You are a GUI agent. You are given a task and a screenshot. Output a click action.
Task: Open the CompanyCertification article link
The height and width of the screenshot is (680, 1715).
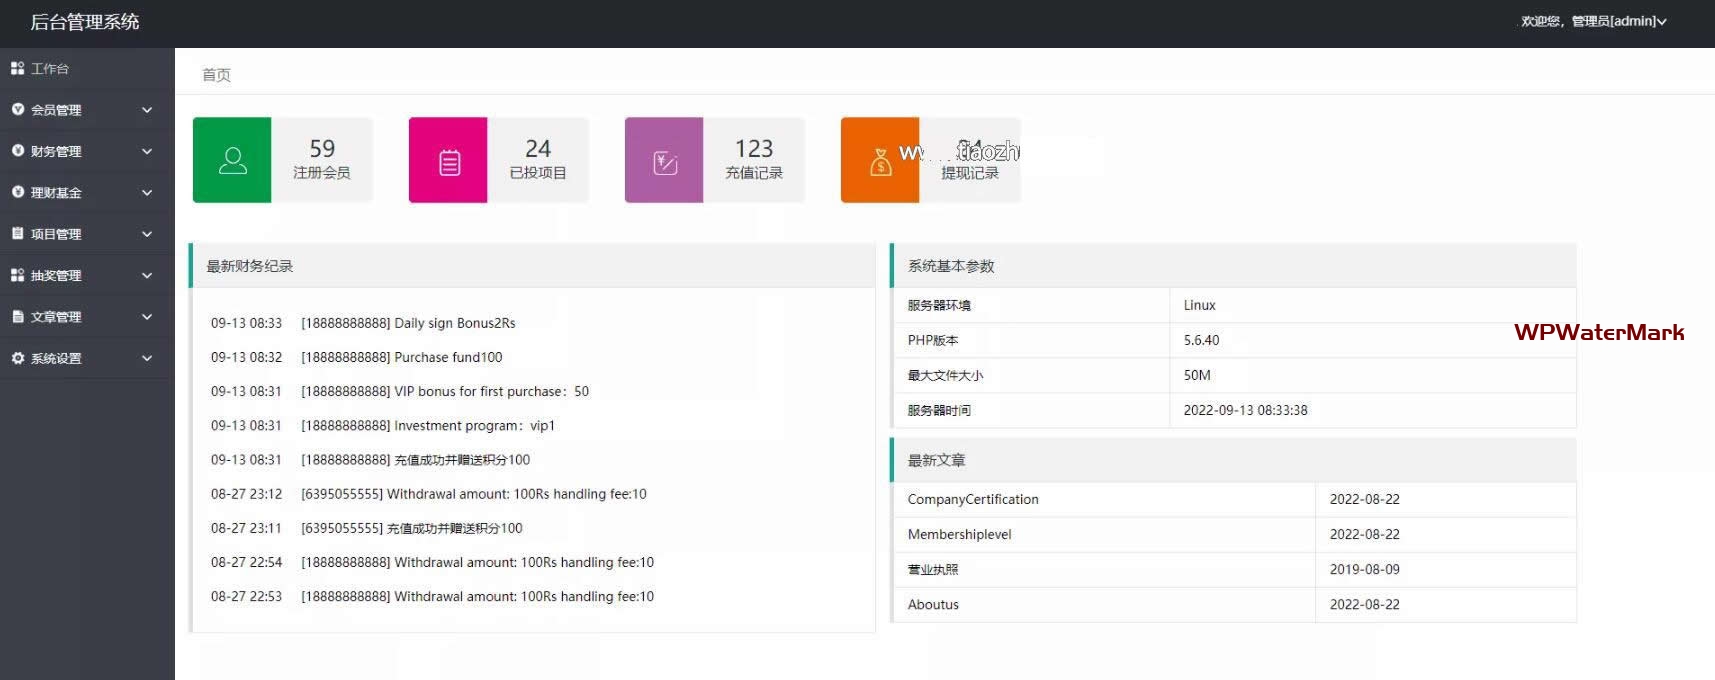tap(972, 499)
